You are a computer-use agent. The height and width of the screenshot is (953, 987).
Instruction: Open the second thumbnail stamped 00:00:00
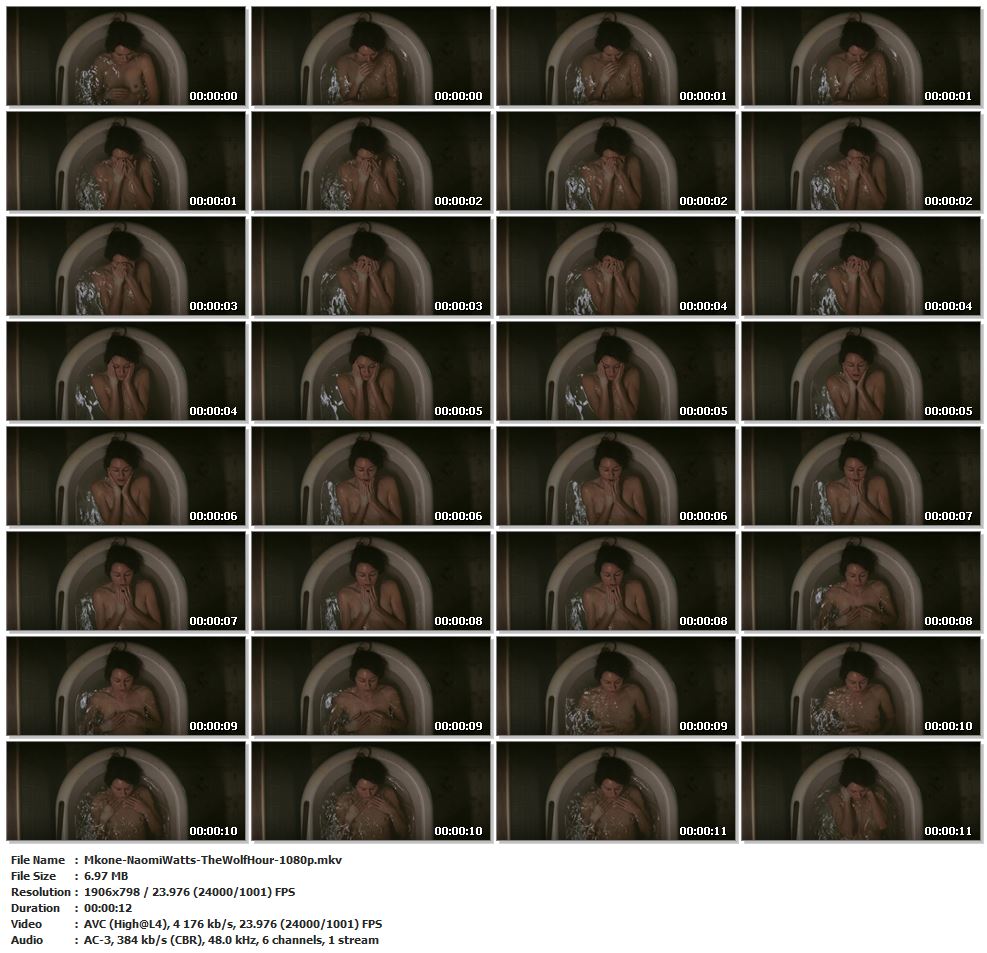[371, 56]
